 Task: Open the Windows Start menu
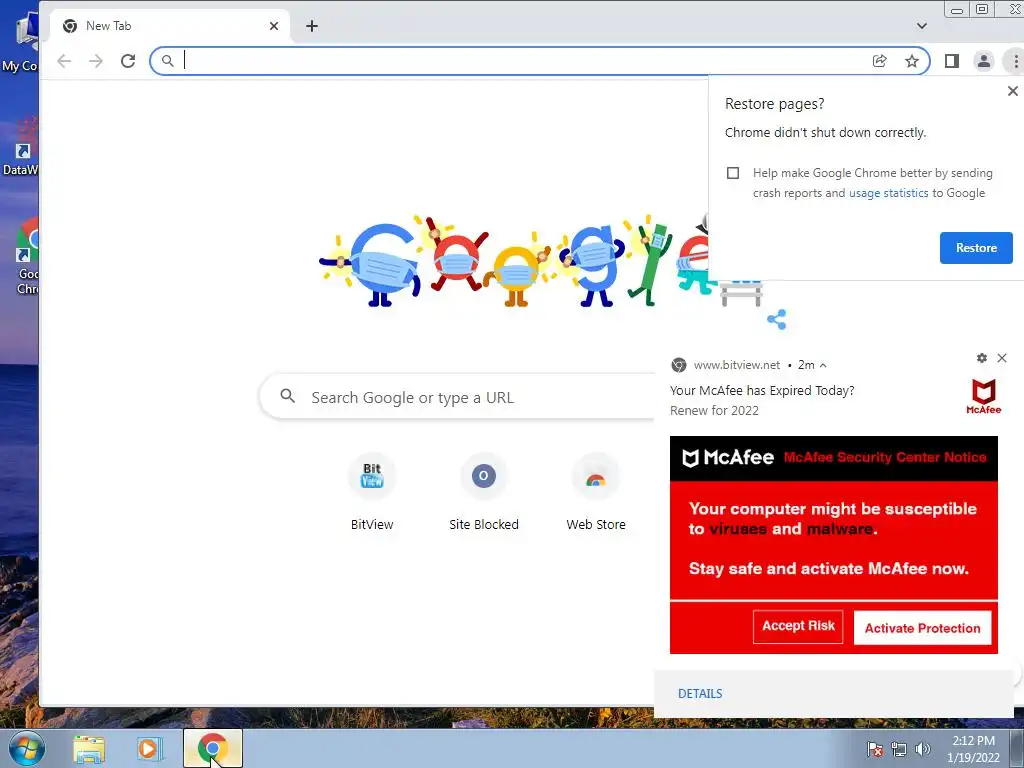27,748
